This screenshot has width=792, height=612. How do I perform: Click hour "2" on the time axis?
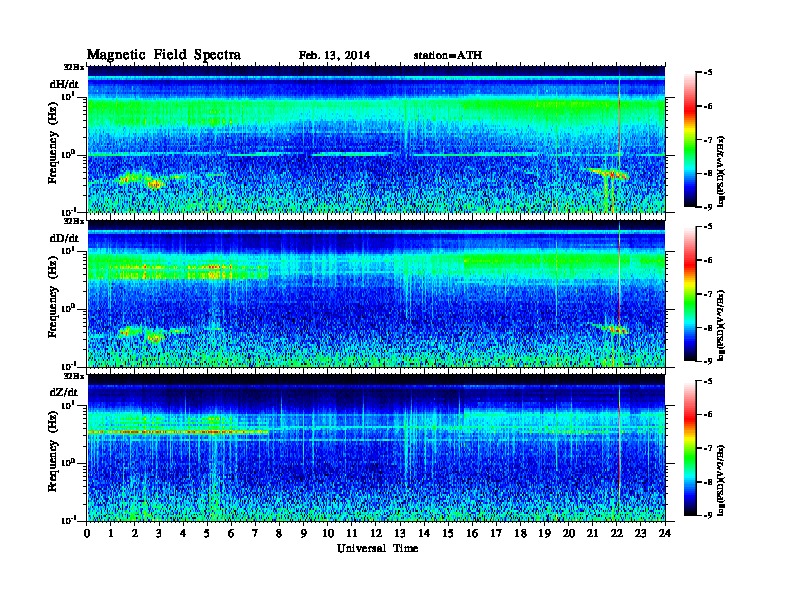(x=135, y=533)
